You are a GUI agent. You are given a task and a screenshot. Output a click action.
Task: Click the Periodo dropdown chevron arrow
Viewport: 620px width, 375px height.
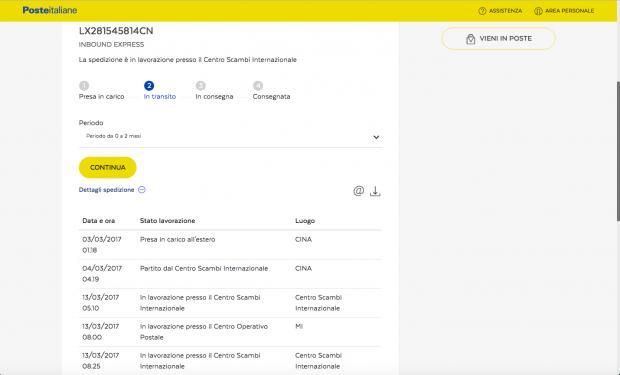tap(376, 137)
